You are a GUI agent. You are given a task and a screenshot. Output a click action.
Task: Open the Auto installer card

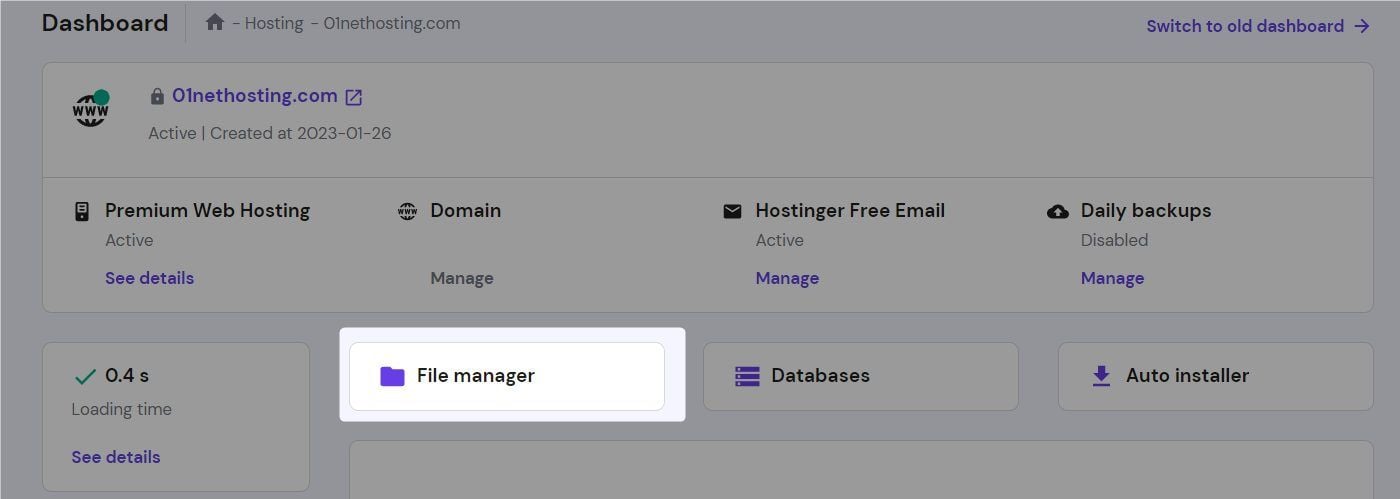(x=1216, y=376)
